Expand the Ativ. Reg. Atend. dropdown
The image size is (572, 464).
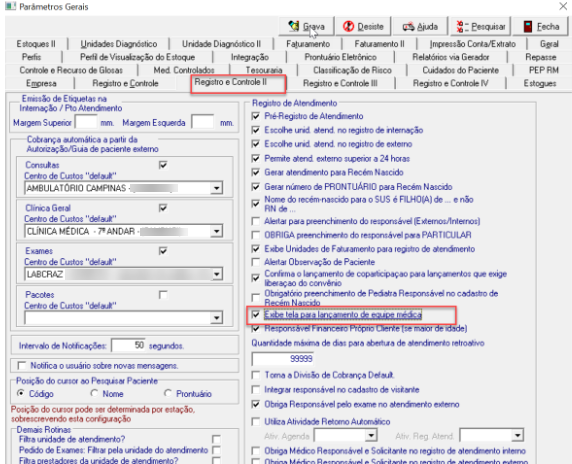tap(518, 436)
